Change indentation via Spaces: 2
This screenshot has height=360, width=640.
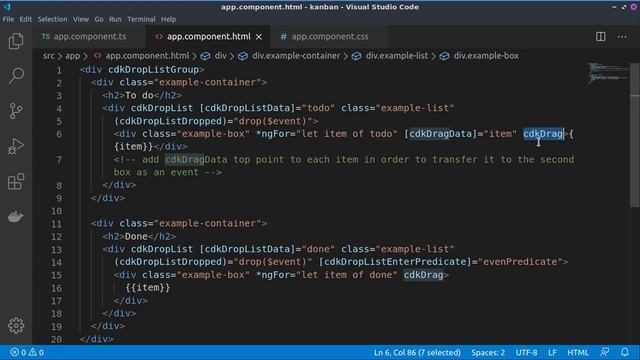(488, 352)
